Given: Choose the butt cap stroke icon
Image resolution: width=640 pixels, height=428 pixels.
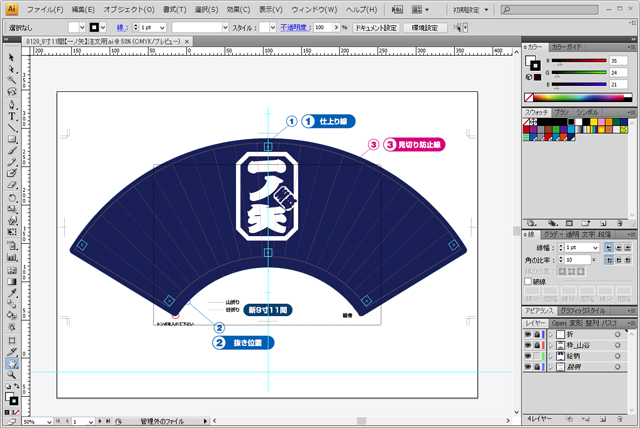Looking at the screenshot, I should pyautogui.click(x=607, y=246).
